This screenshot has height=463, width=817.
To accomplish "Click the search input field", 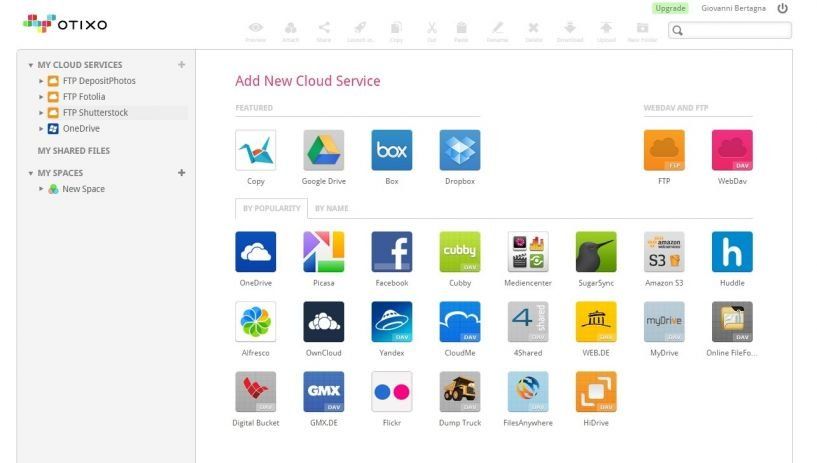I will [729, 30].
